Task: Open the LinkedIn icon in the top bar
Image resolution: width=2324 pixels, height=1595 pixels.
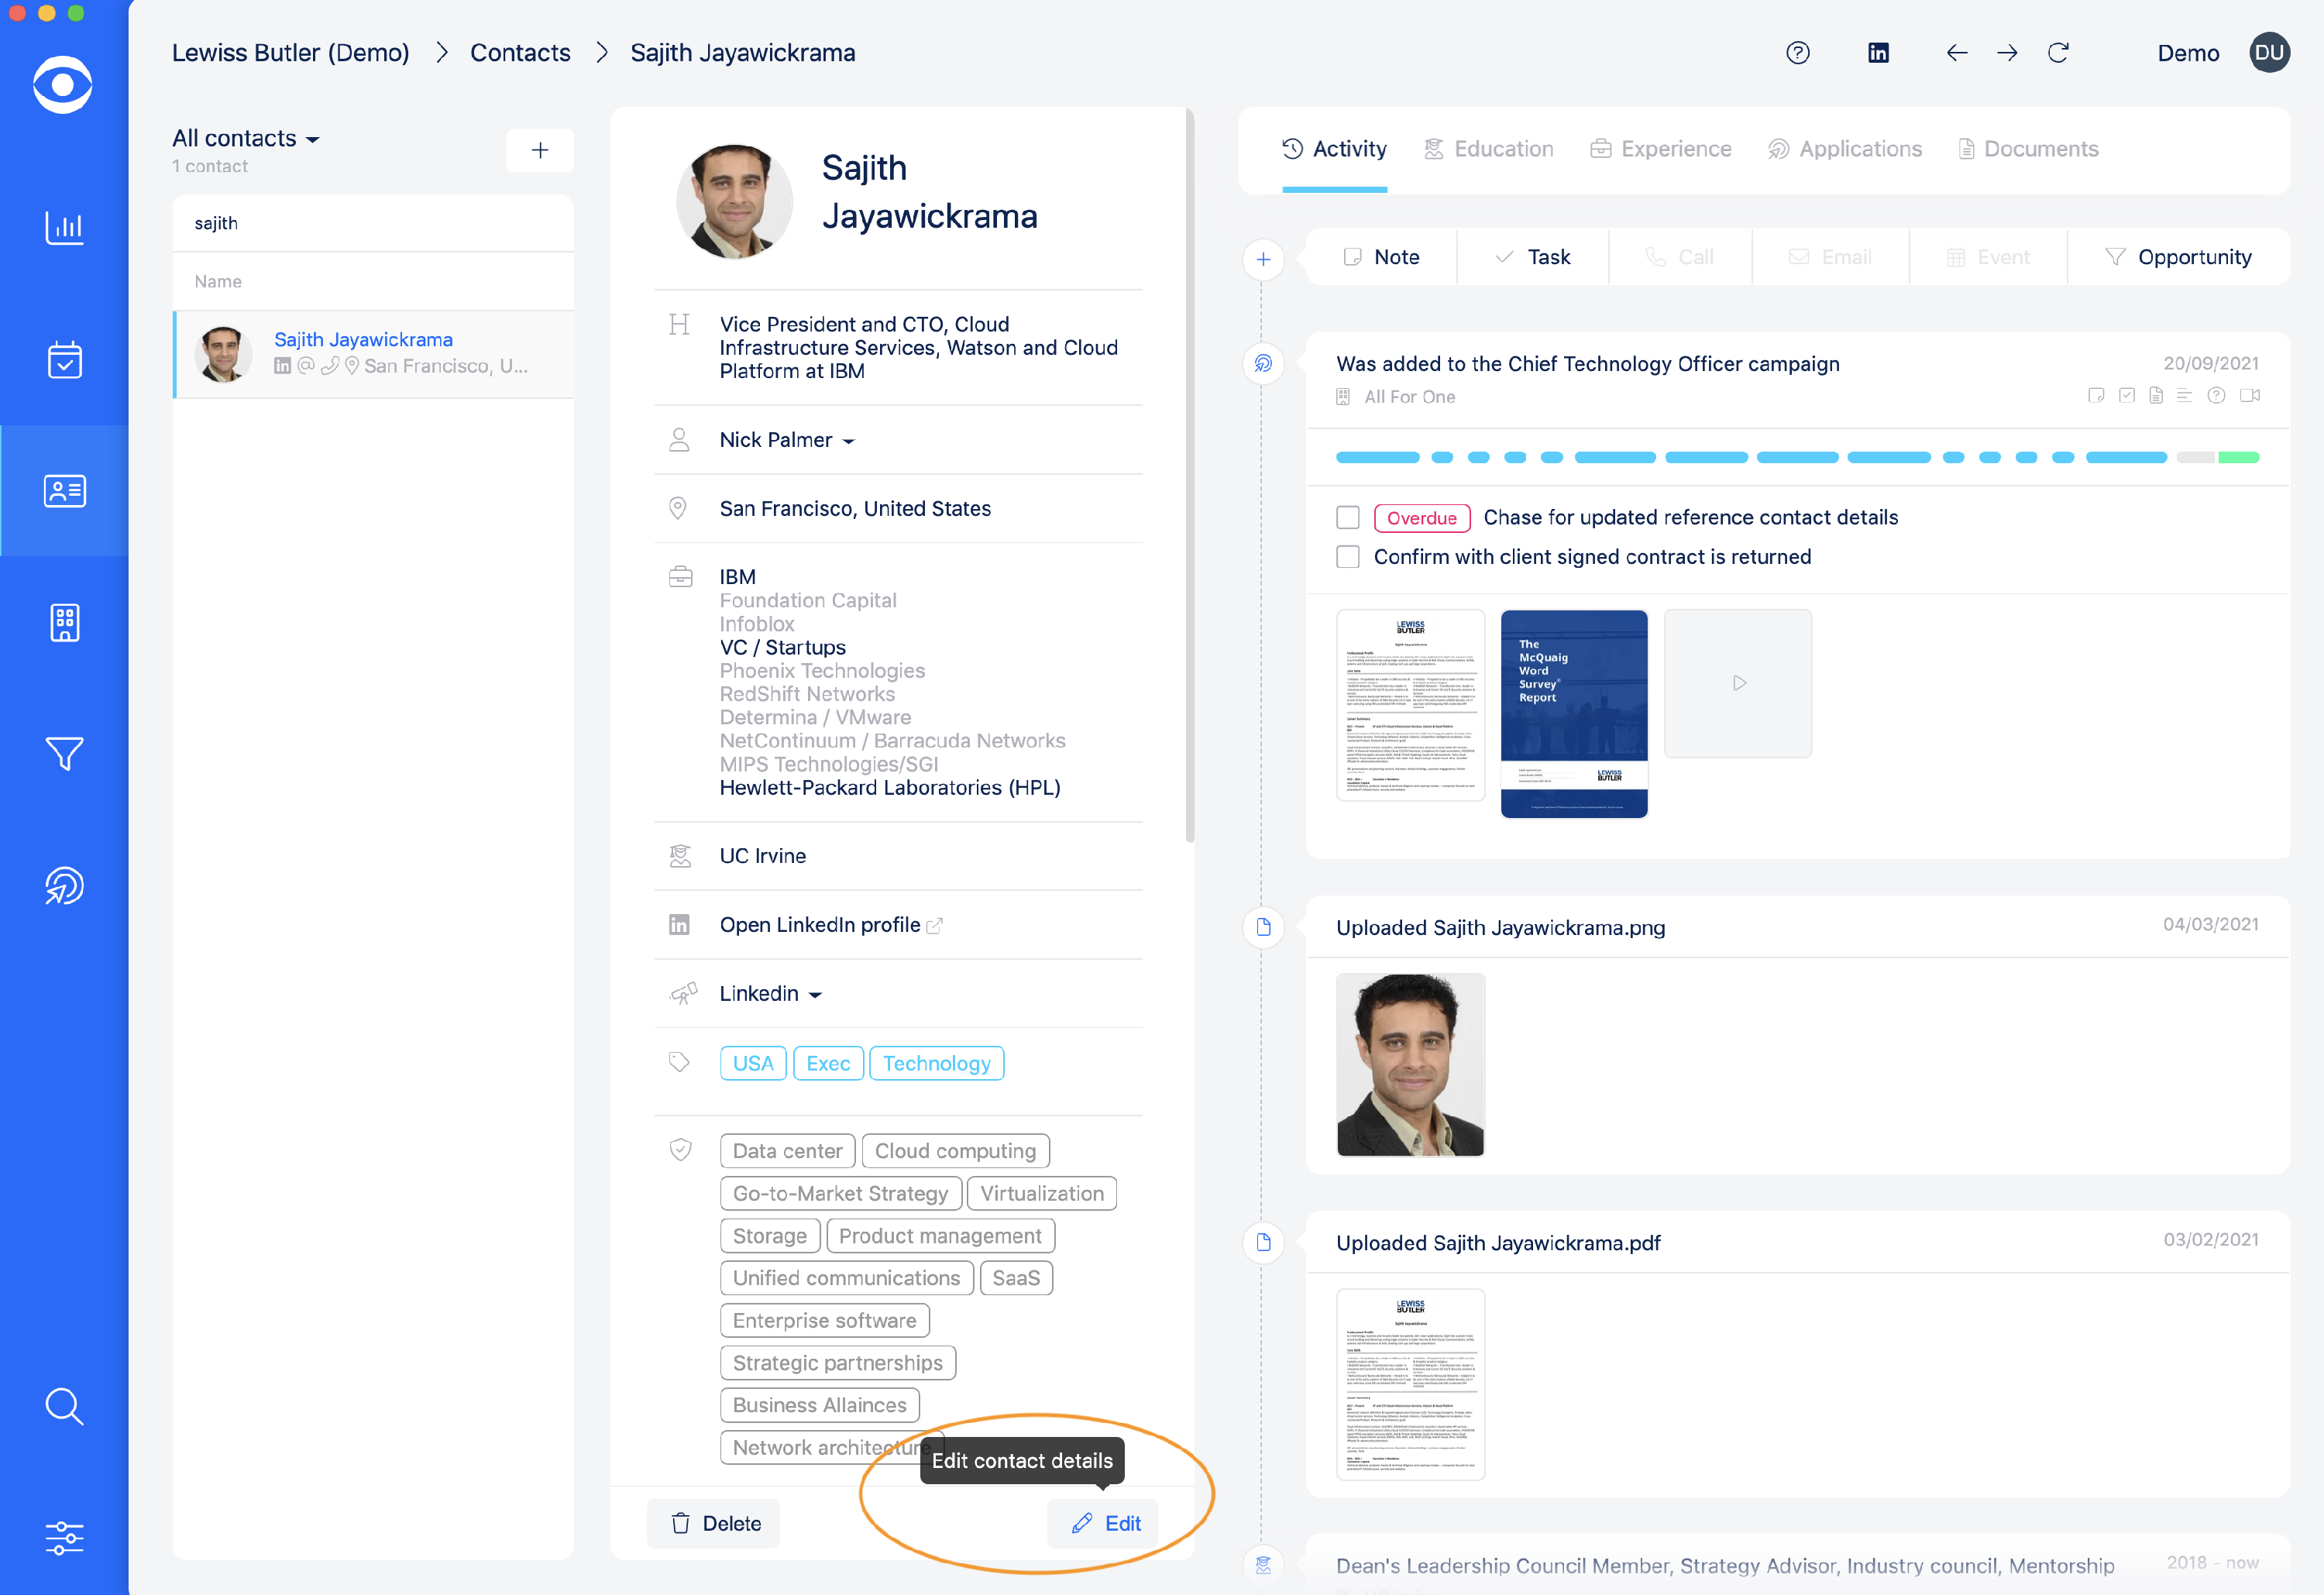Action: point(1878,52)
